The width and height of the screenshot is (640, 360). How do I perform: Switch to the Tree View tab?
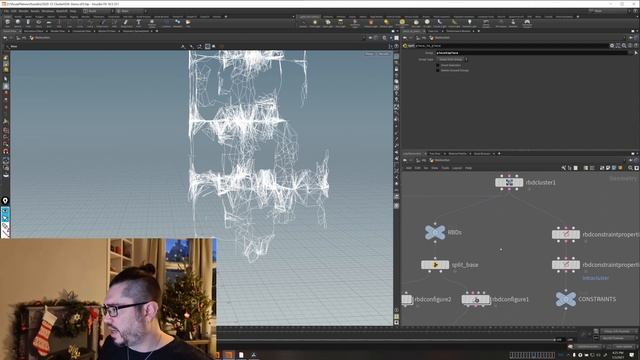click(x=435, y=154)
